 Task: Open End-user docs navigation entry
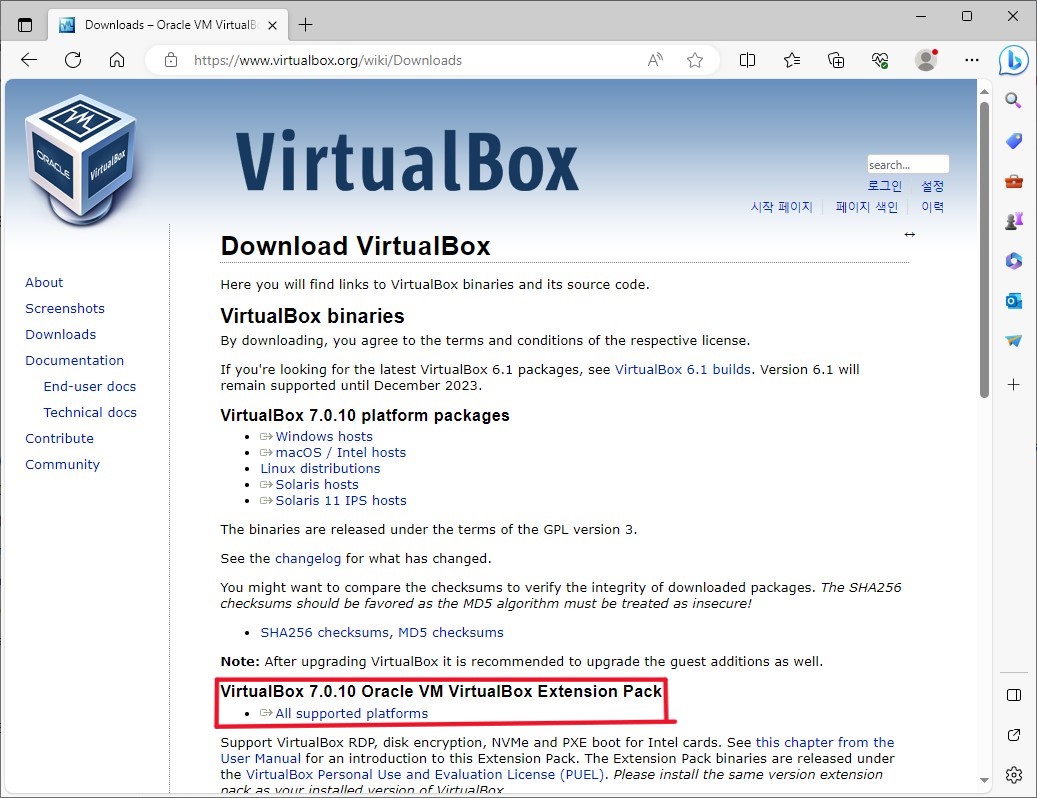coord(90,386)
